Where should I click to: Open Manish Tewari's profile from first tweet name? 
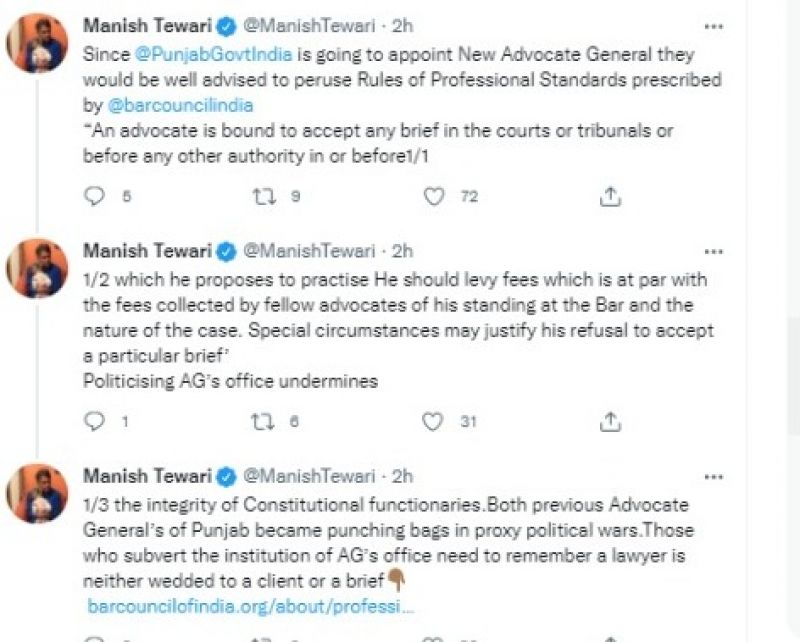[146, 27]
